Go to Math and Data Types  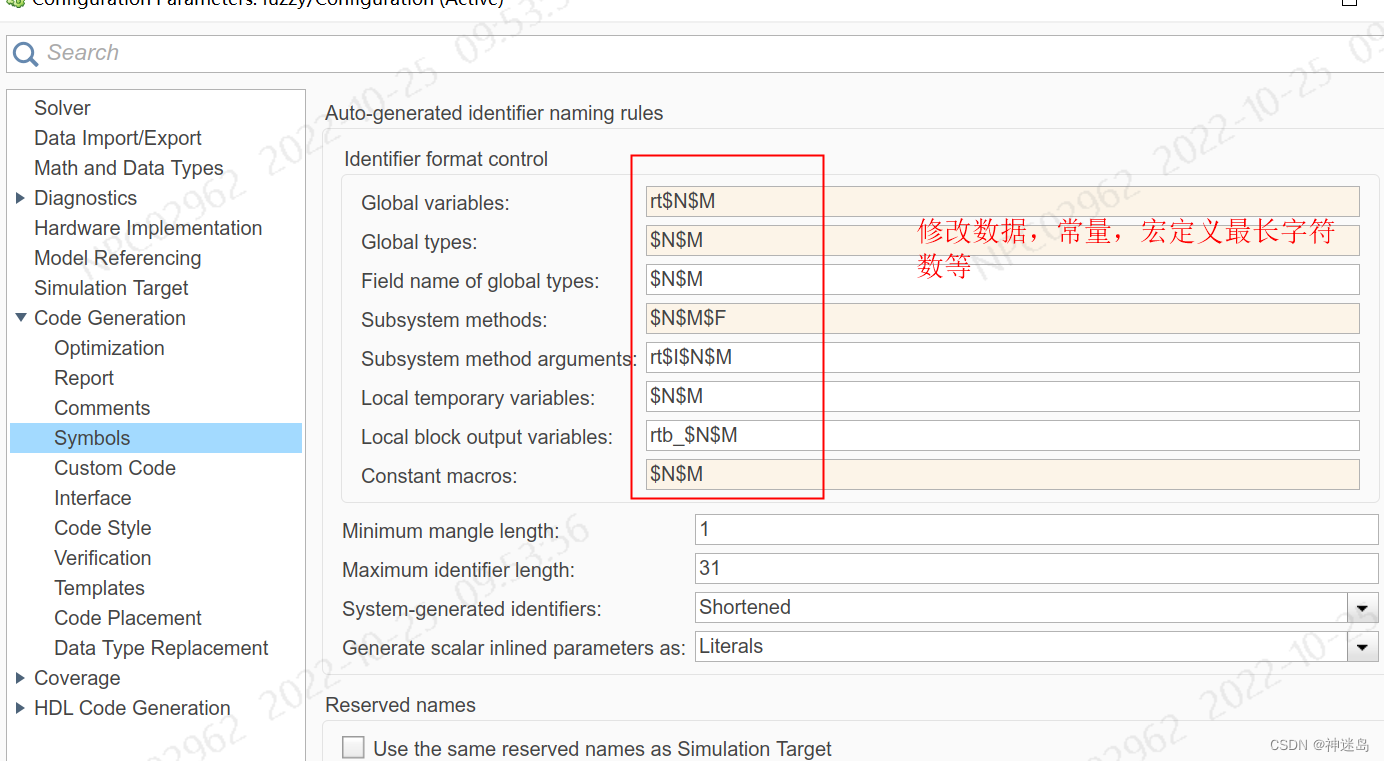coord(129,168)
